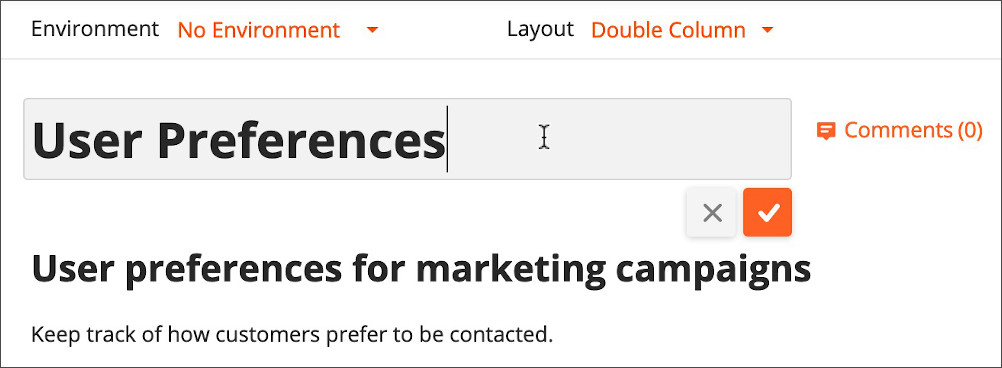The height and width of the screenshot is (368, 1002).
Task: Click the Environment label
Action: pos(95,29)
